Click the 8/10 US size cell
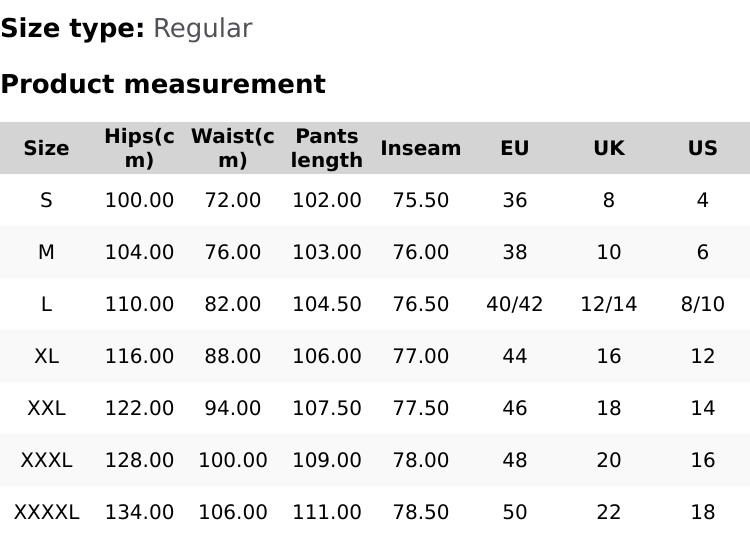Viewport: 750px width, 538px height. [702, 304]
